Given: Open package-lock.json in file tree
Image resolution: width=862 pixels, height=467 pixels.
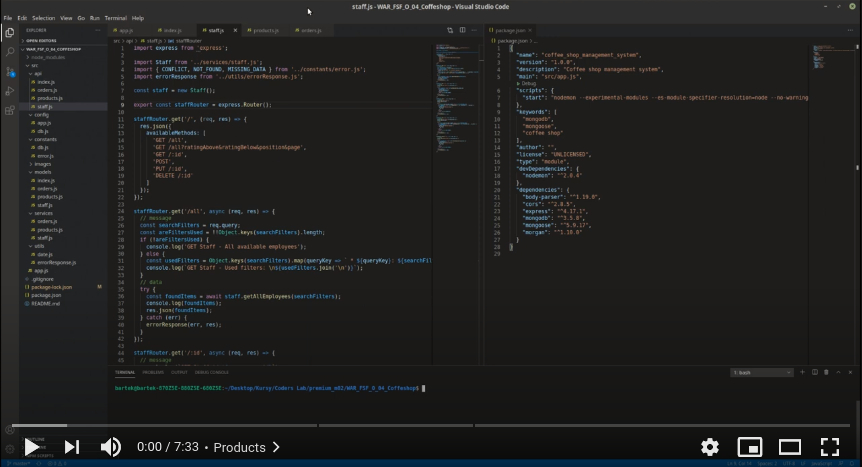Looking at the screenshot, I should [52, 287].
